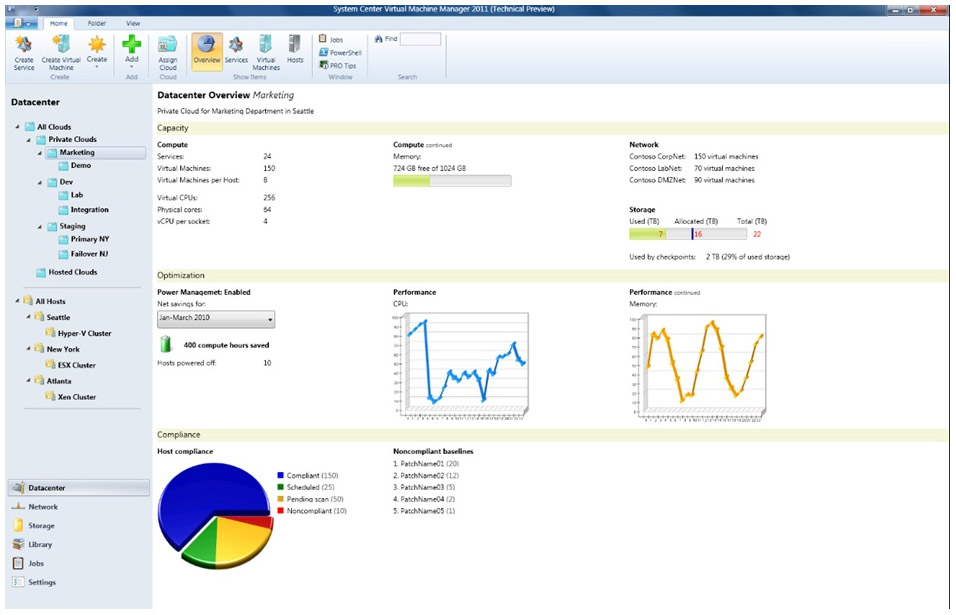Screen dimensions: 956x615
Task: Open the Datacenter workspace
Action: tap(79, 488)
